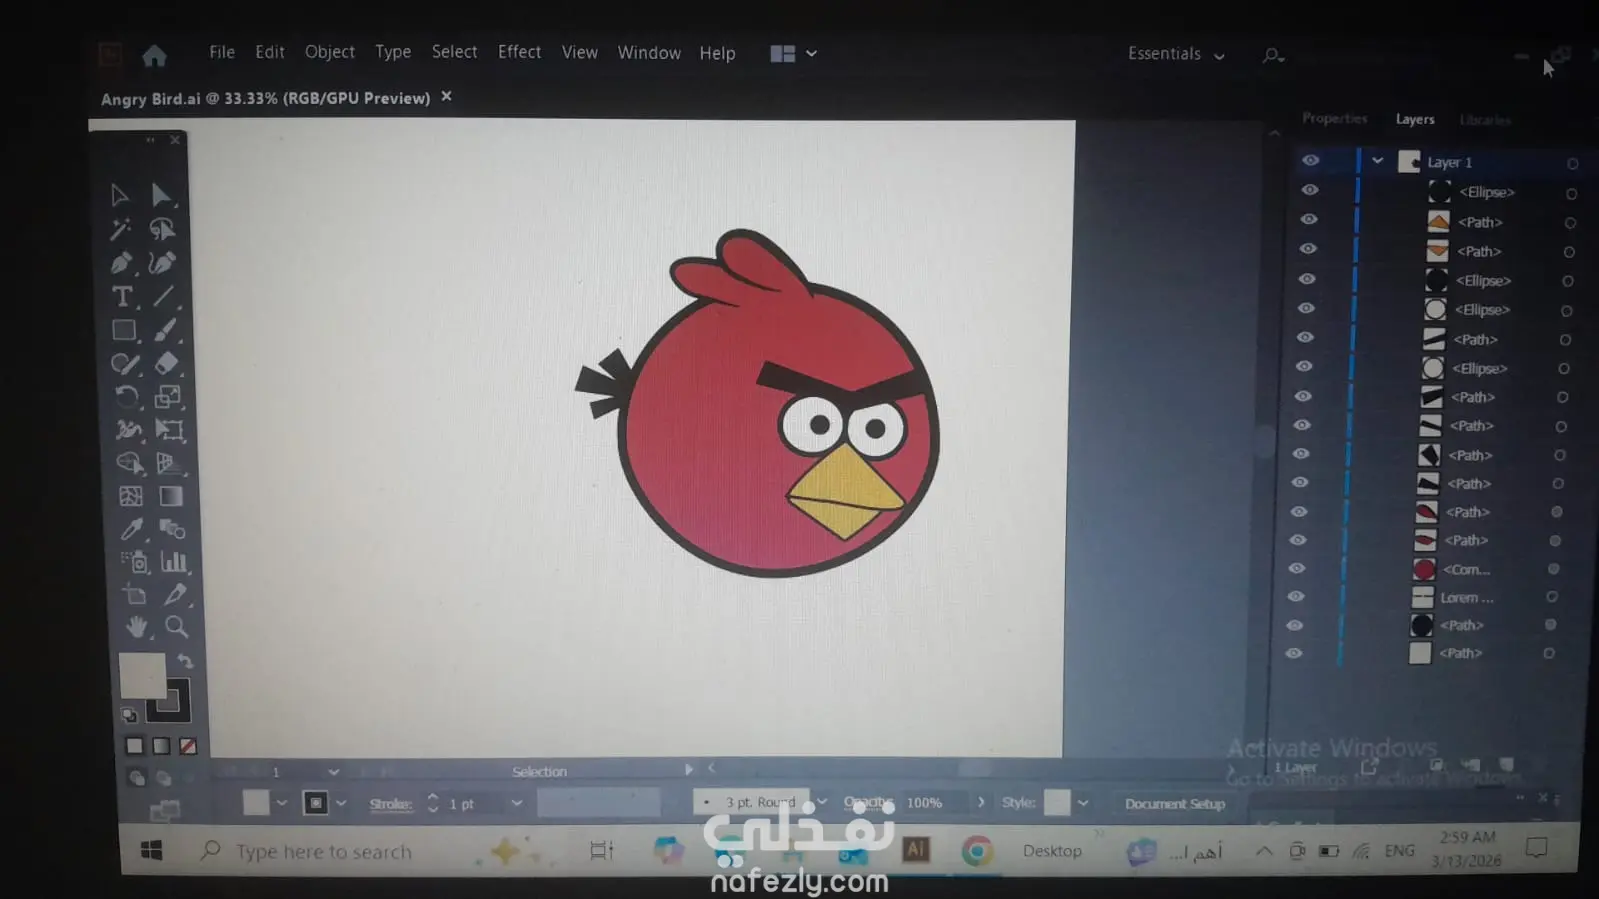Viewport: 1599px width, 899px height.
Task: Set paint to None (red slash)
Action: pos(188,746)
